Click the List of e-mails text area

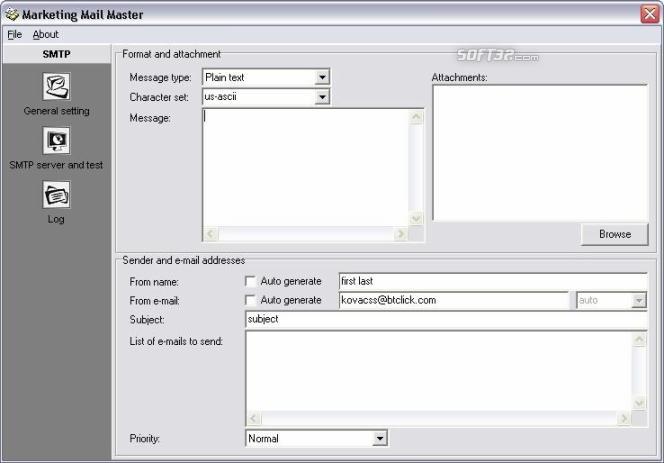pyautogui.click(x=439, y=372)
